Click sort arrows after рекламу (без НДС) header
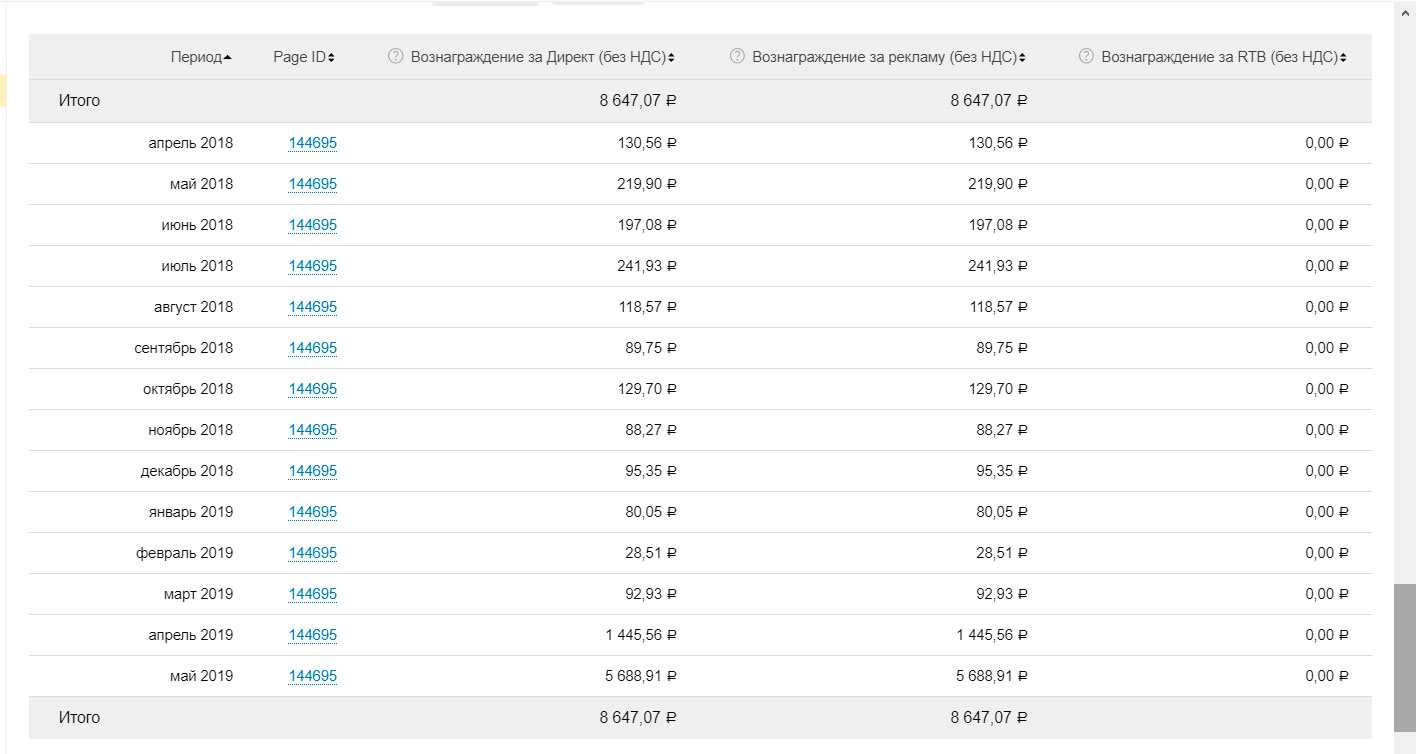1416x754 pixels. (x=1022, y=58)
